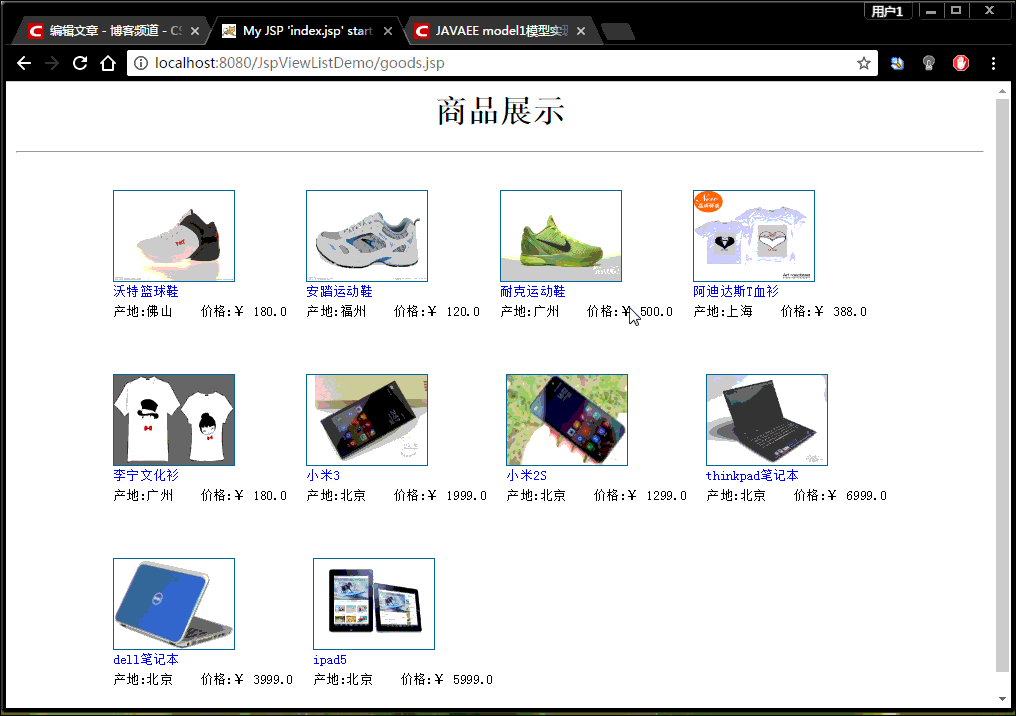
Task: Open the browser home page
Action: [x=108, y=63]
